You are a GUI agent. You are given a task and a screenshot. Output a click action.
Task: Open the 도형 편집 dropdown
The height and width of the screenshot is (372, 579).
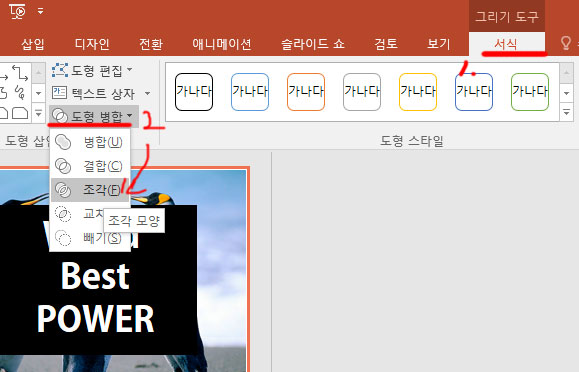coord(92,70)
